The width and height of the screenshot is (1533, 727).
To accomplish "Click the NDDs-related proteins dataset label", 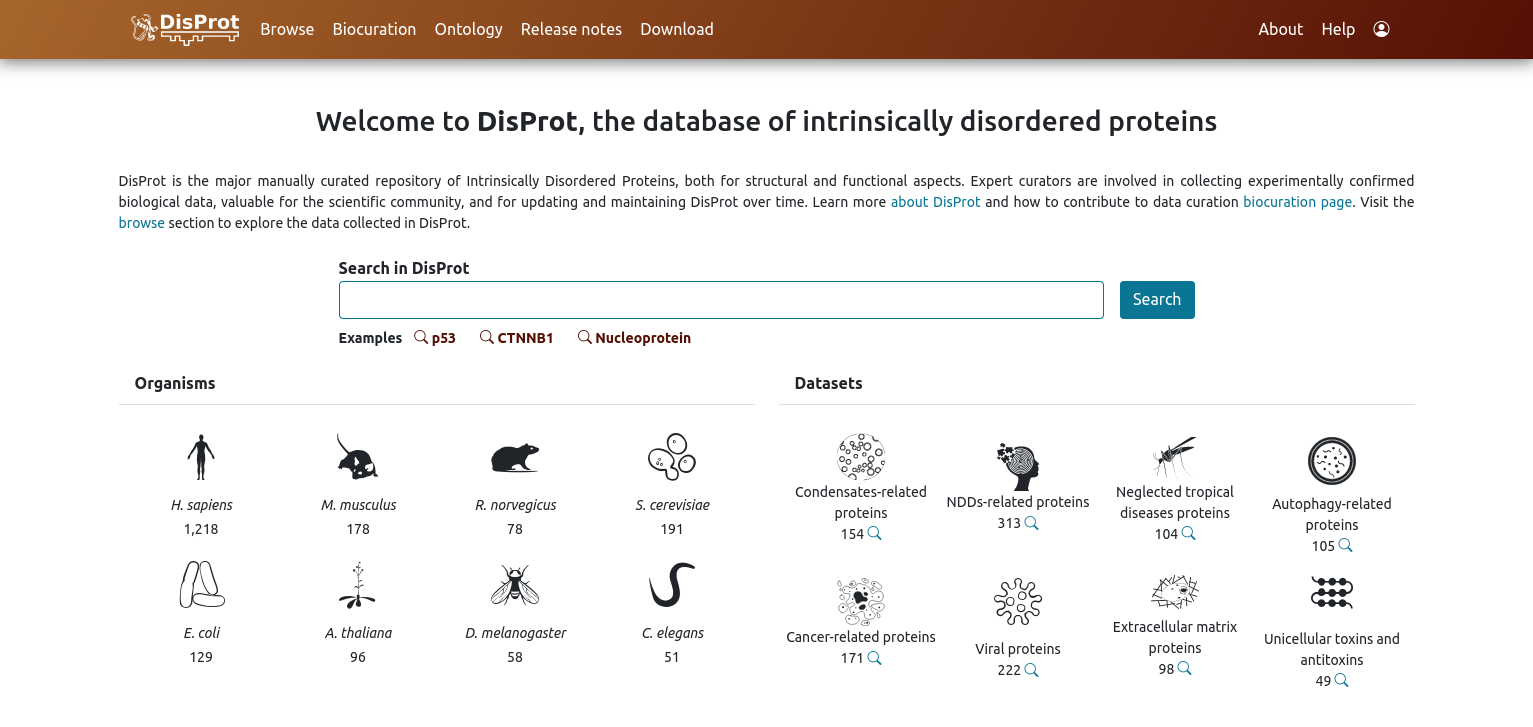I will 1018,502.
